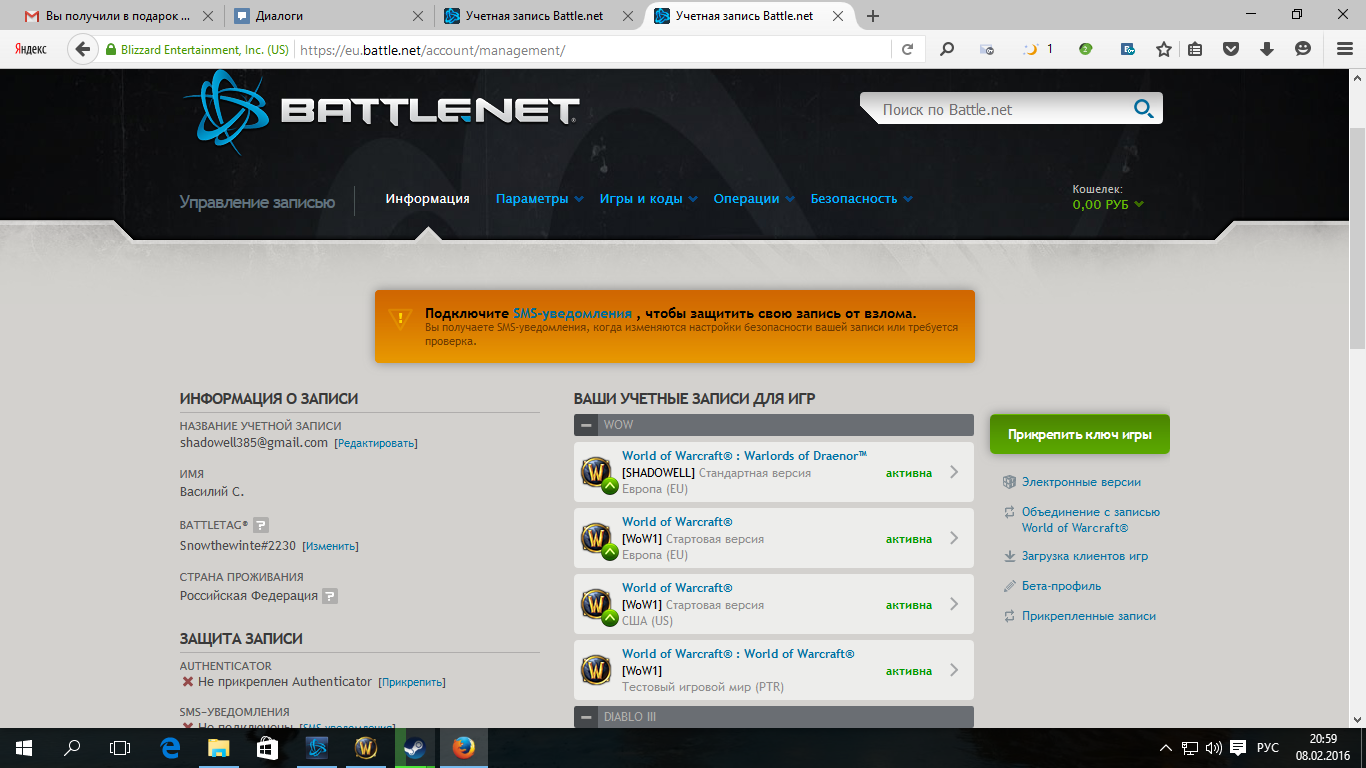Open Warlords of Draenor account chevron
Image resolution: width=1366 pixels, height=768 pixels.
point(954,472)
